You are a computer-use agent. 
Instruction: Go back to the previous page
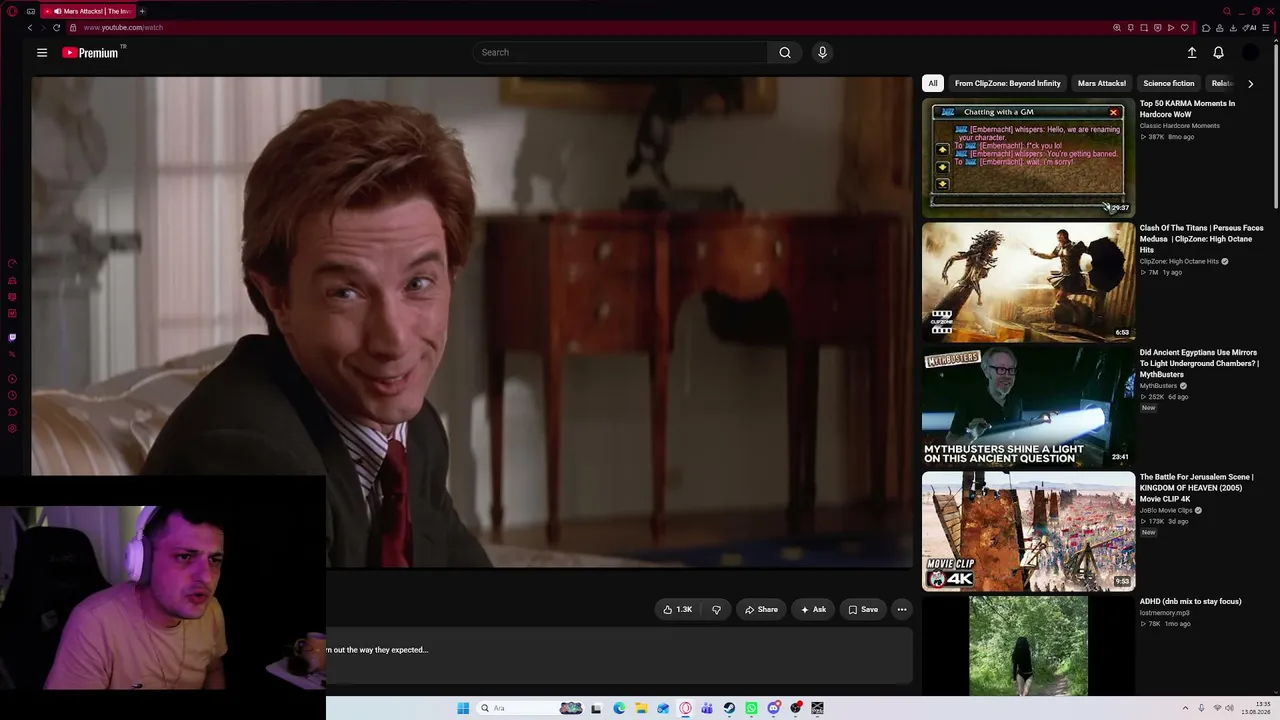coord(30,28)
